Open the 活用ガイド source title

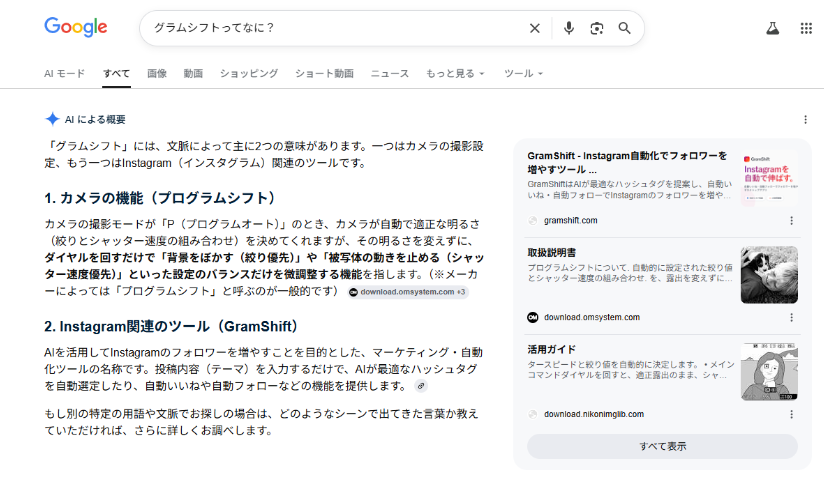point(551,350)
